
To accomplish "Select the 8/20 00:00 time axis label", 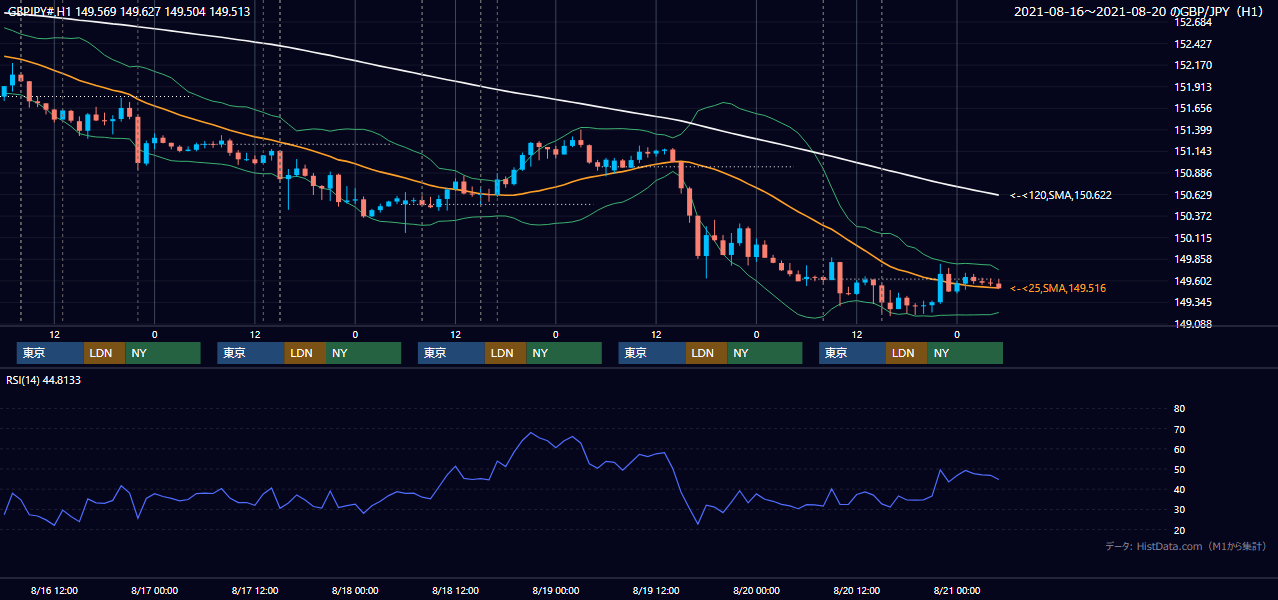I will click(x=756, y=590).
